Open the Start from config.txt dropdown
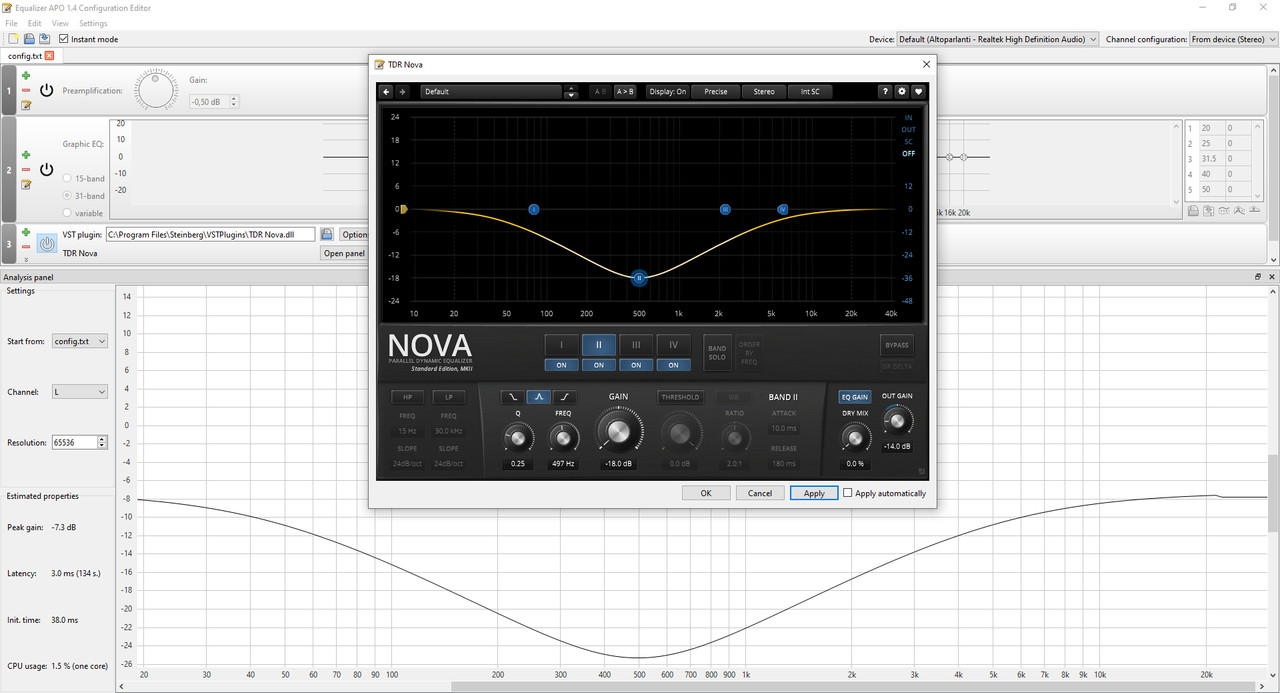 [79, 341]
